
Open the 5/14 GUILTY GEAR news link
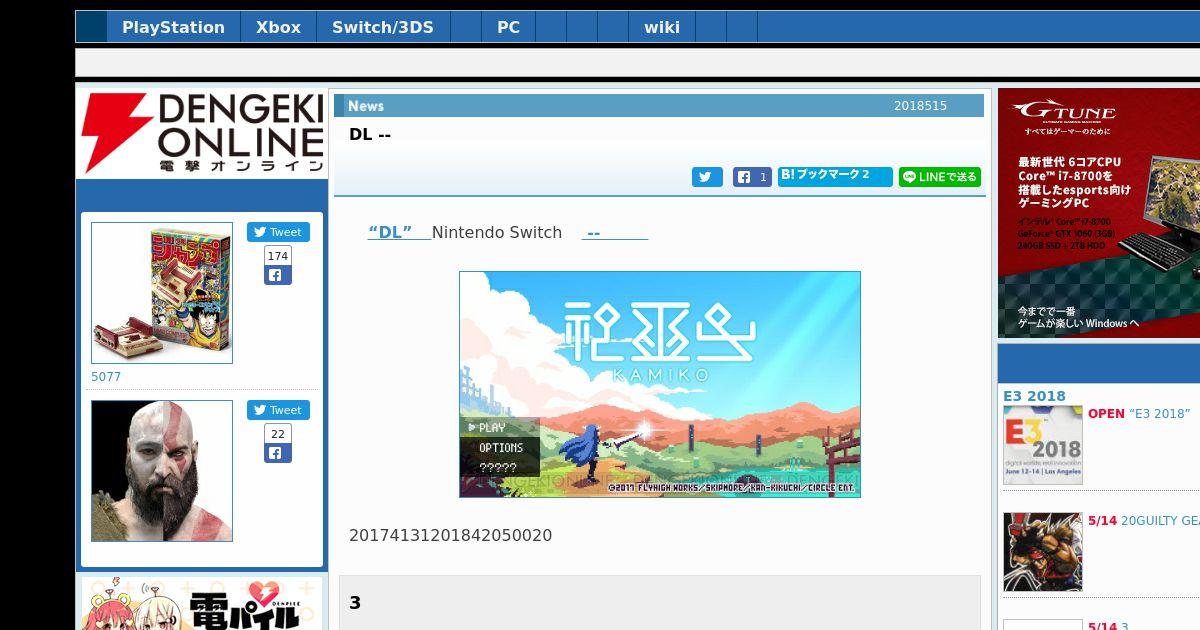pyautogui.click(x=1144, y=521)
